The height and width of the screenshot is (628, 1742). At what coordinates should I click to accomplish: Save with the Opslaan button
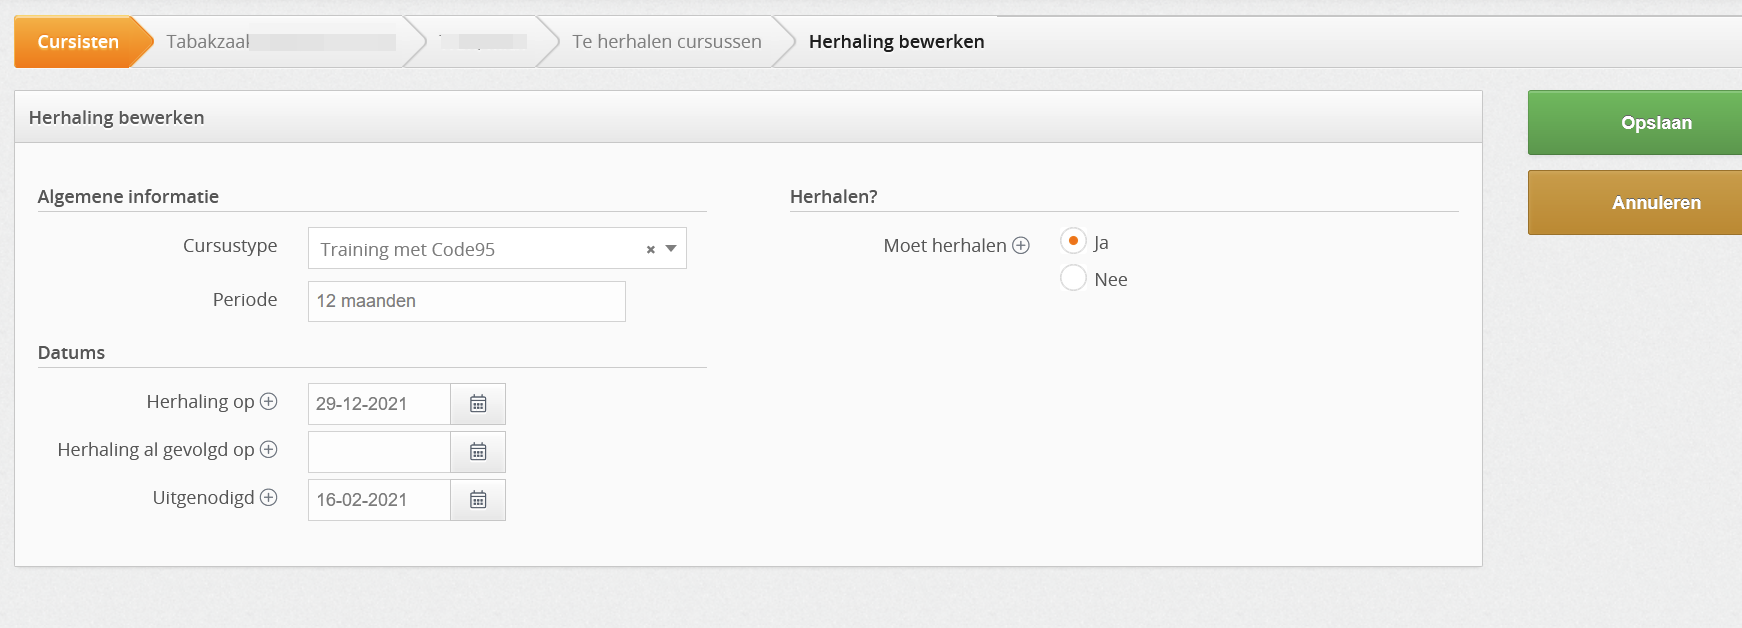point(1635,123)
